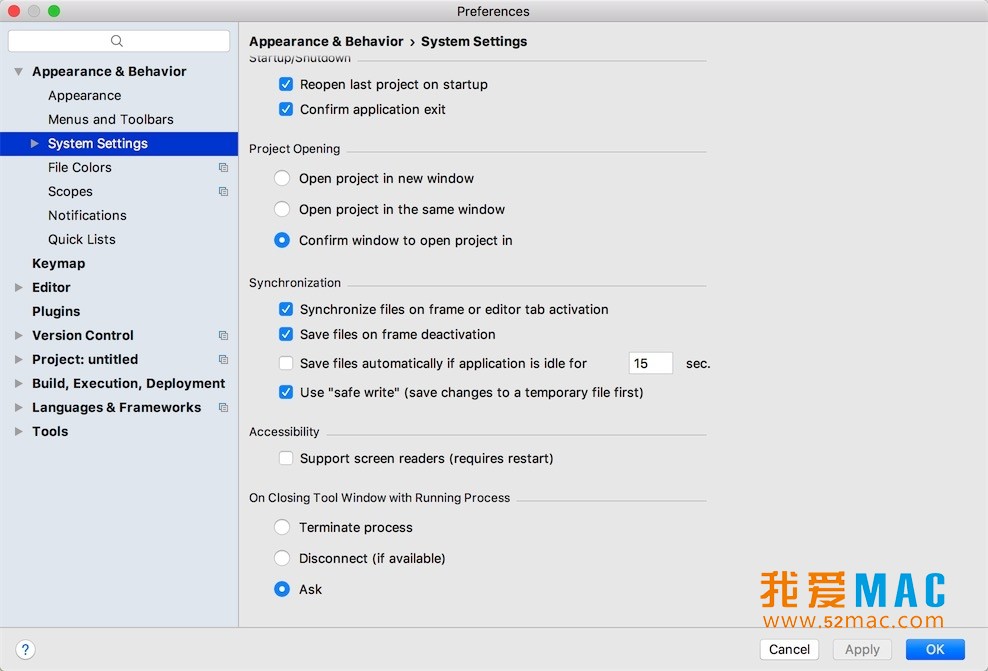Click the Cancel button
This screenshot has height=671, width=988.
click(789, 650)
